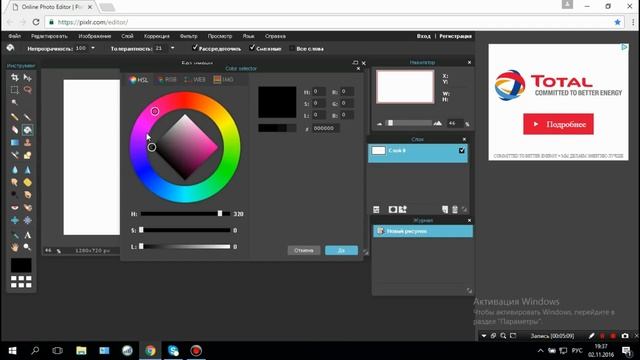The width and height of the screenshot is (640, 360).
Task: Select the Color Picker eyedropper tool
Action: (15, 235)
